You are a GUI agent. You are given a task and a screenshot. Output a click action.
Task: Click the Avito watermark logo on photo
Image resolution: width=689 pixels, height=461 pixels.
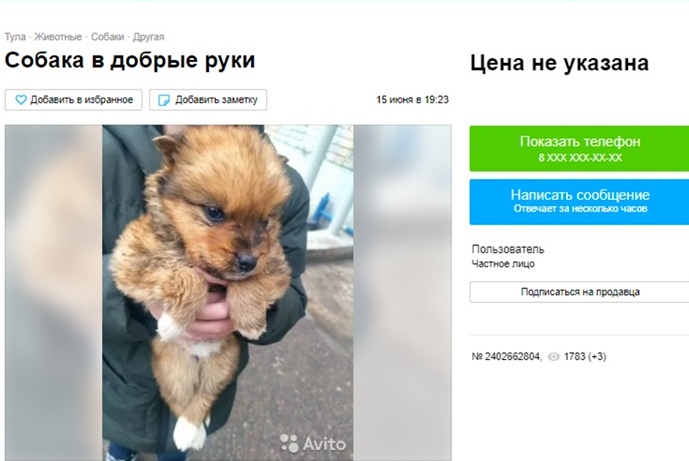313,443
